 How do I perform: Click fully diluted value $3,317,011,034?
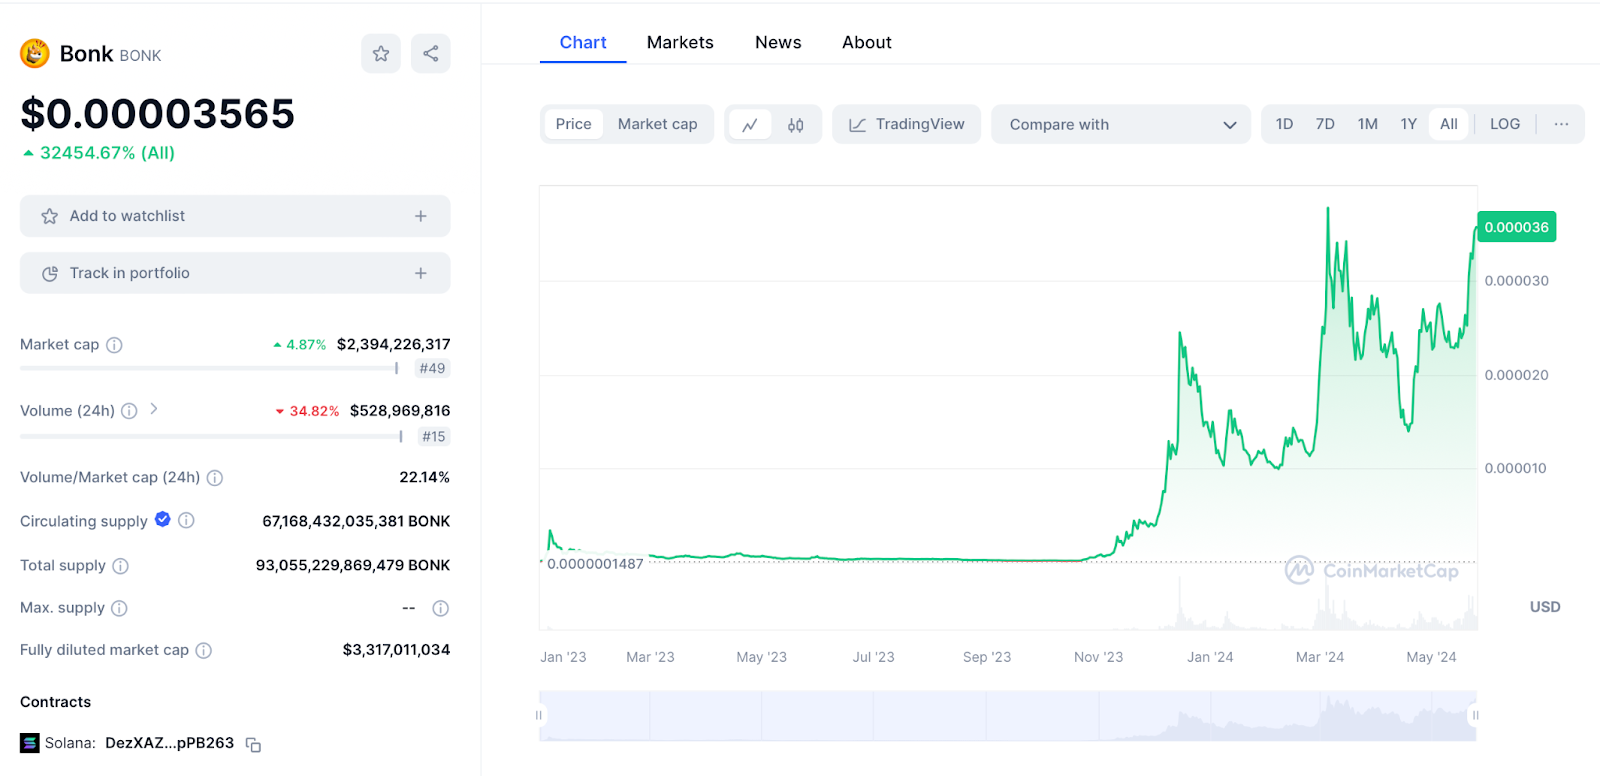396,650
